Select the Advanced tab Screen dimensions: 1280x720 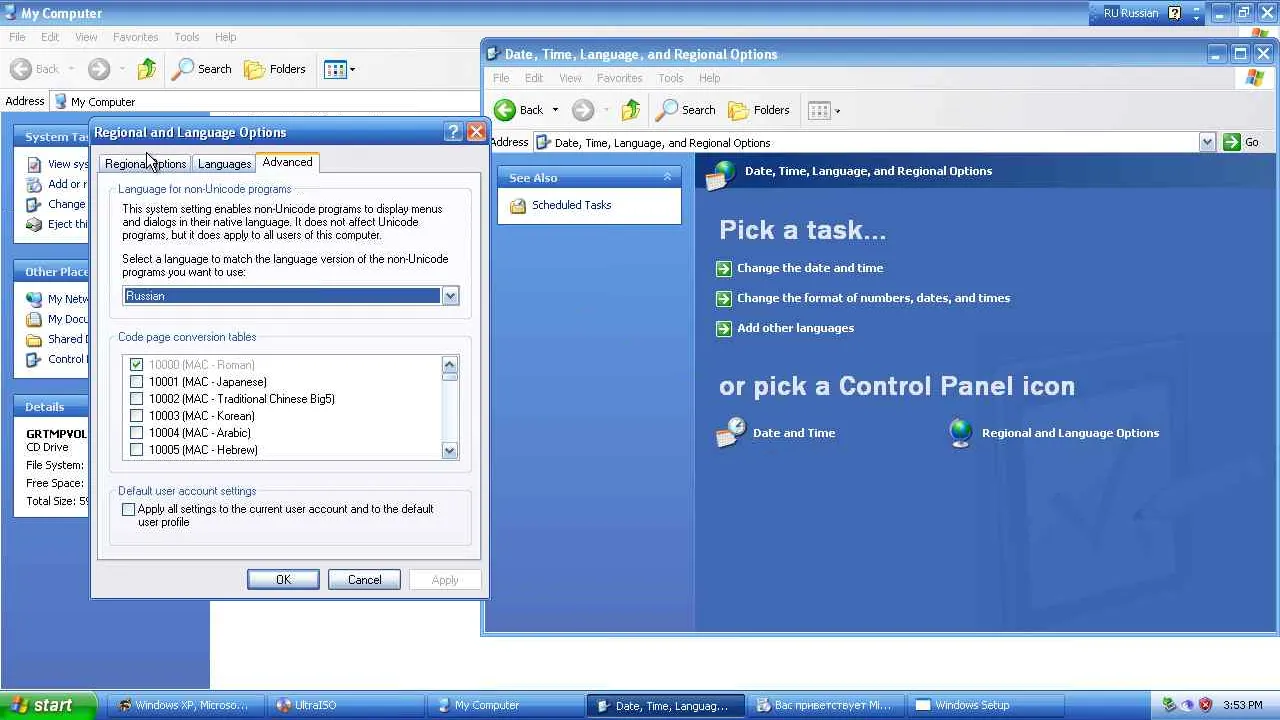287,162
